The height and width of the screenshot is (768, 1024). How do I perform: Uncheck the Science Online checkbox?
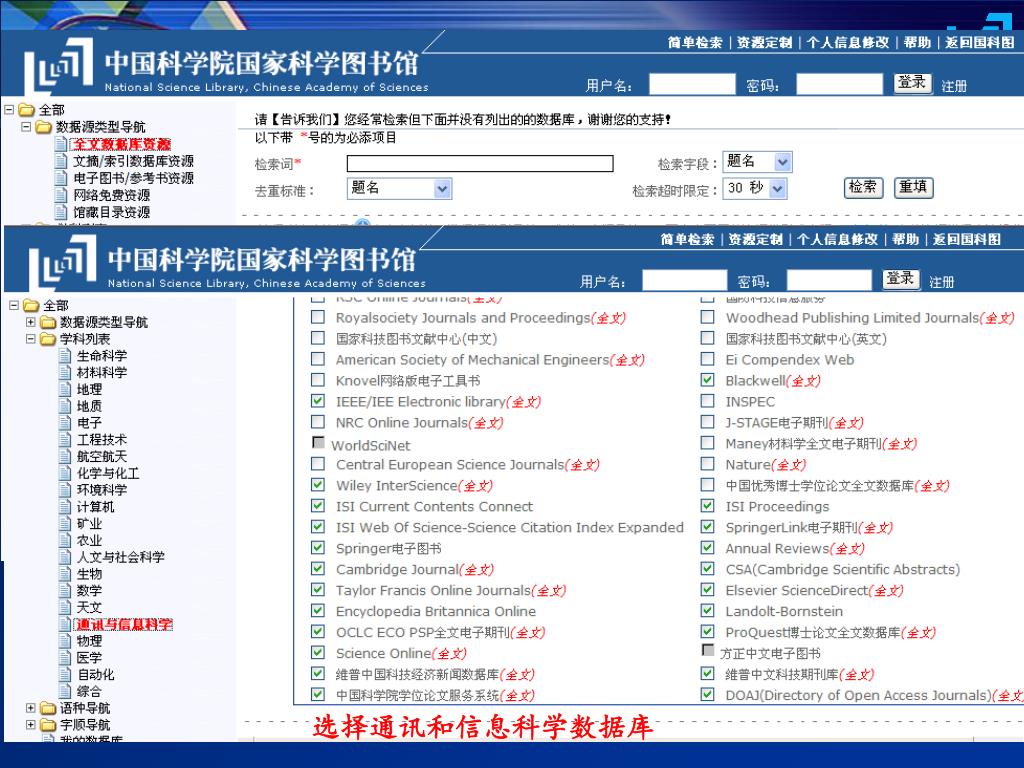pos(318,652)
